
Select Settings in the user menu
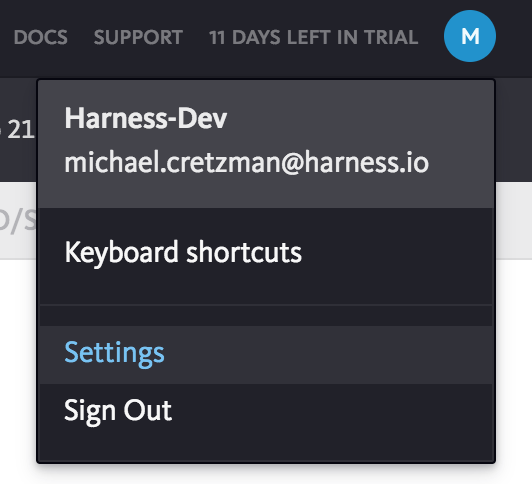[x=266, y=355]
